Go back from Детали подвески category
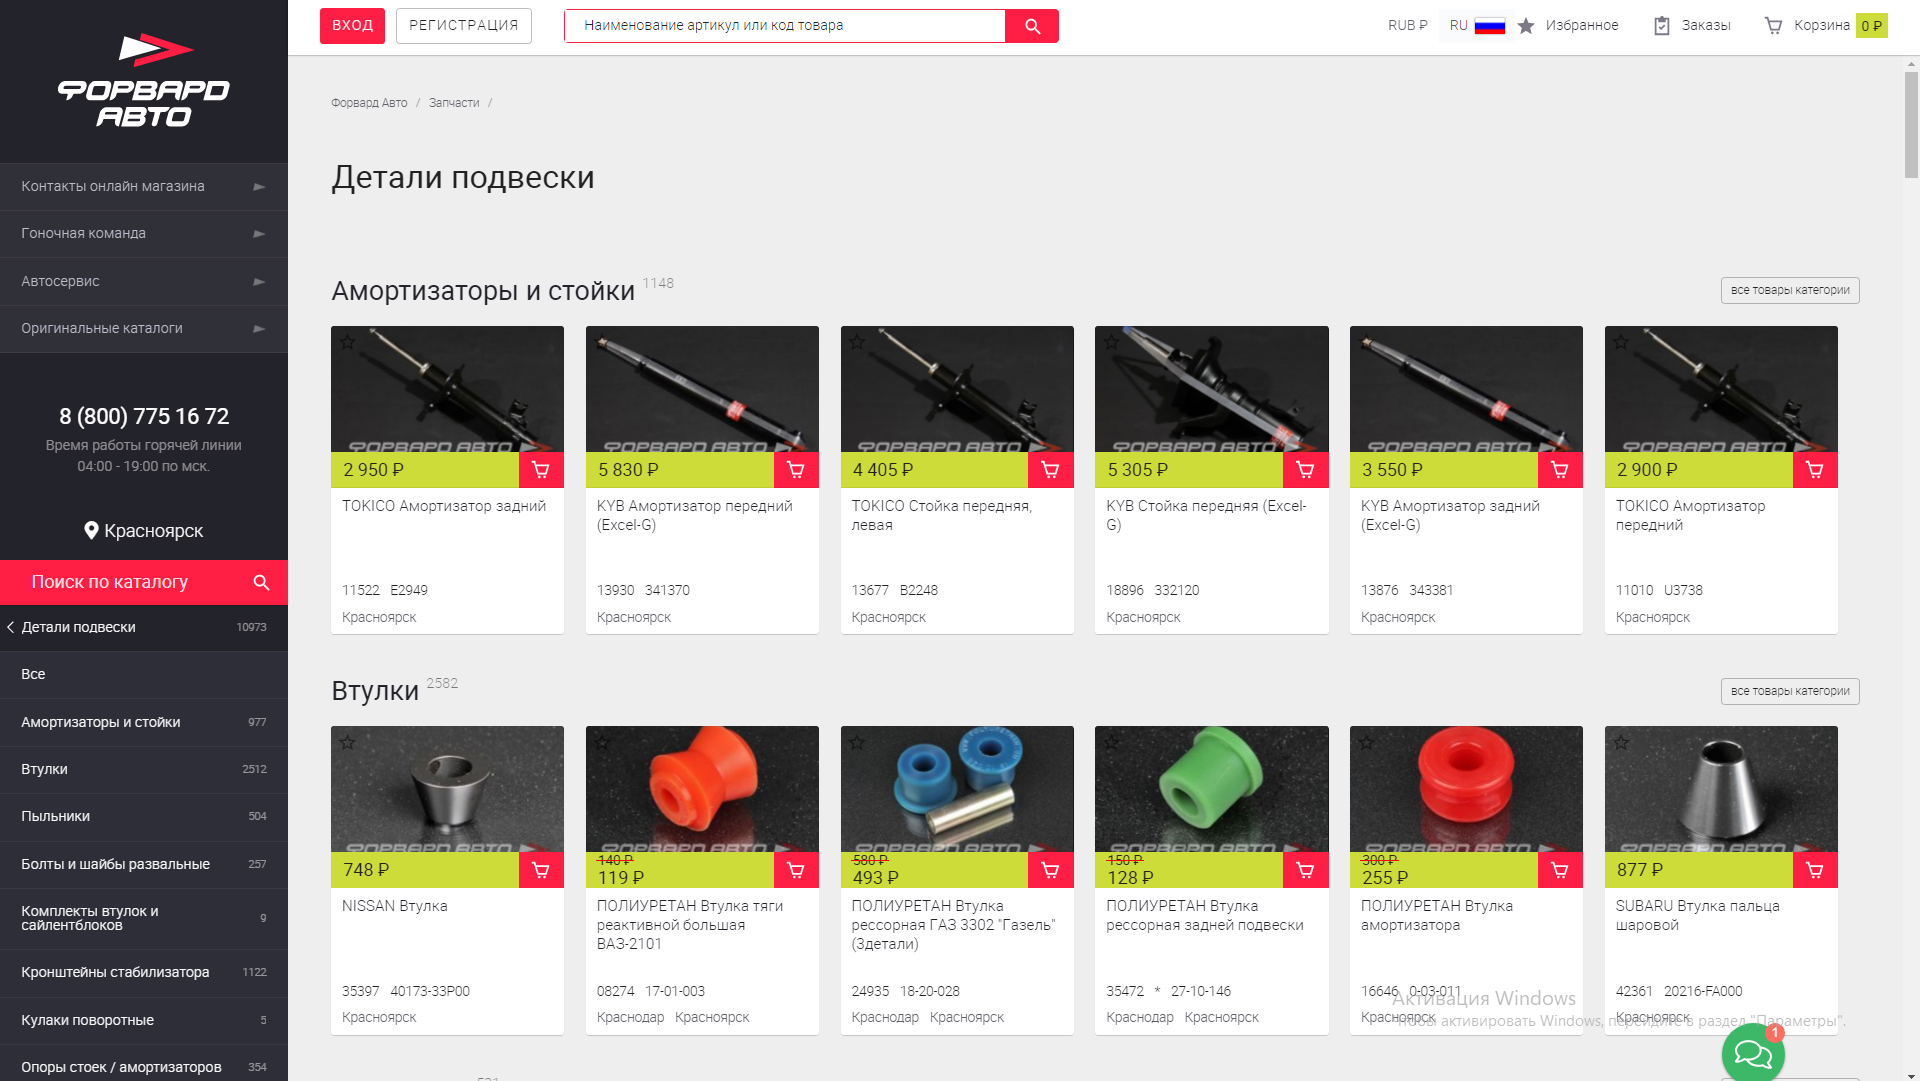This screenshot has height=1081, width=1920. tap(11, 627)
